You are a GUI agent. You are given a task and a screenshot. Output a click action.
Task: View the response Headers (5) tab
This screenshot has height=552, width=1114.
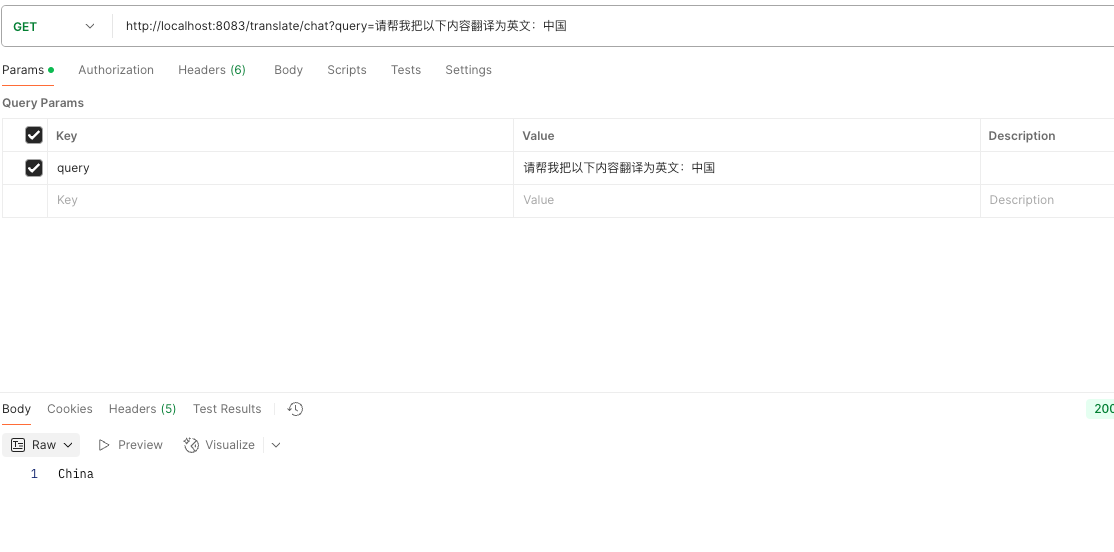[142, 409]
